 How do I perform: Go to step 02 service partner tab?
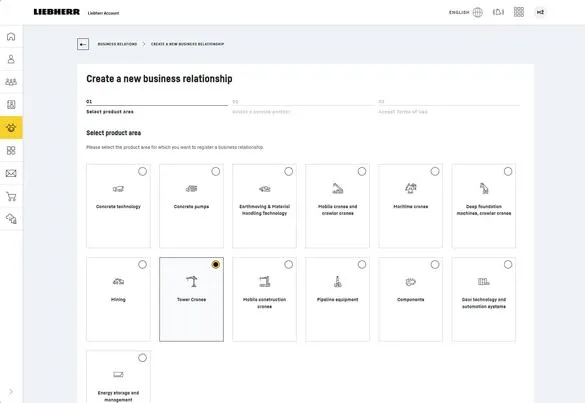[x=301, y=106]
